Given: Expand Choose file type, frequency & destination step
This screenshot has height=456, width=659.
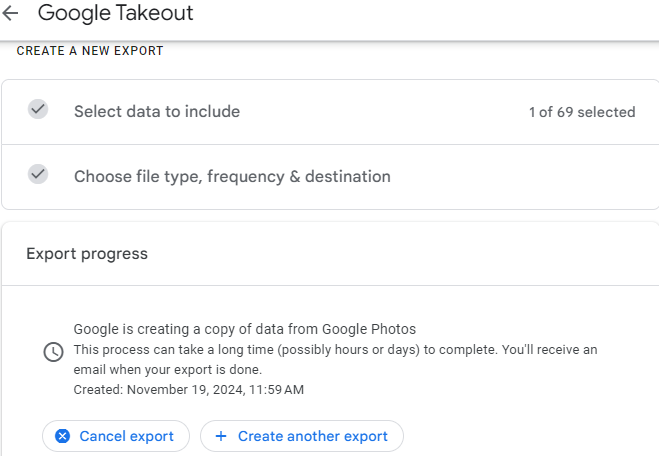Looking at the screenshot, I should (232, 177).
